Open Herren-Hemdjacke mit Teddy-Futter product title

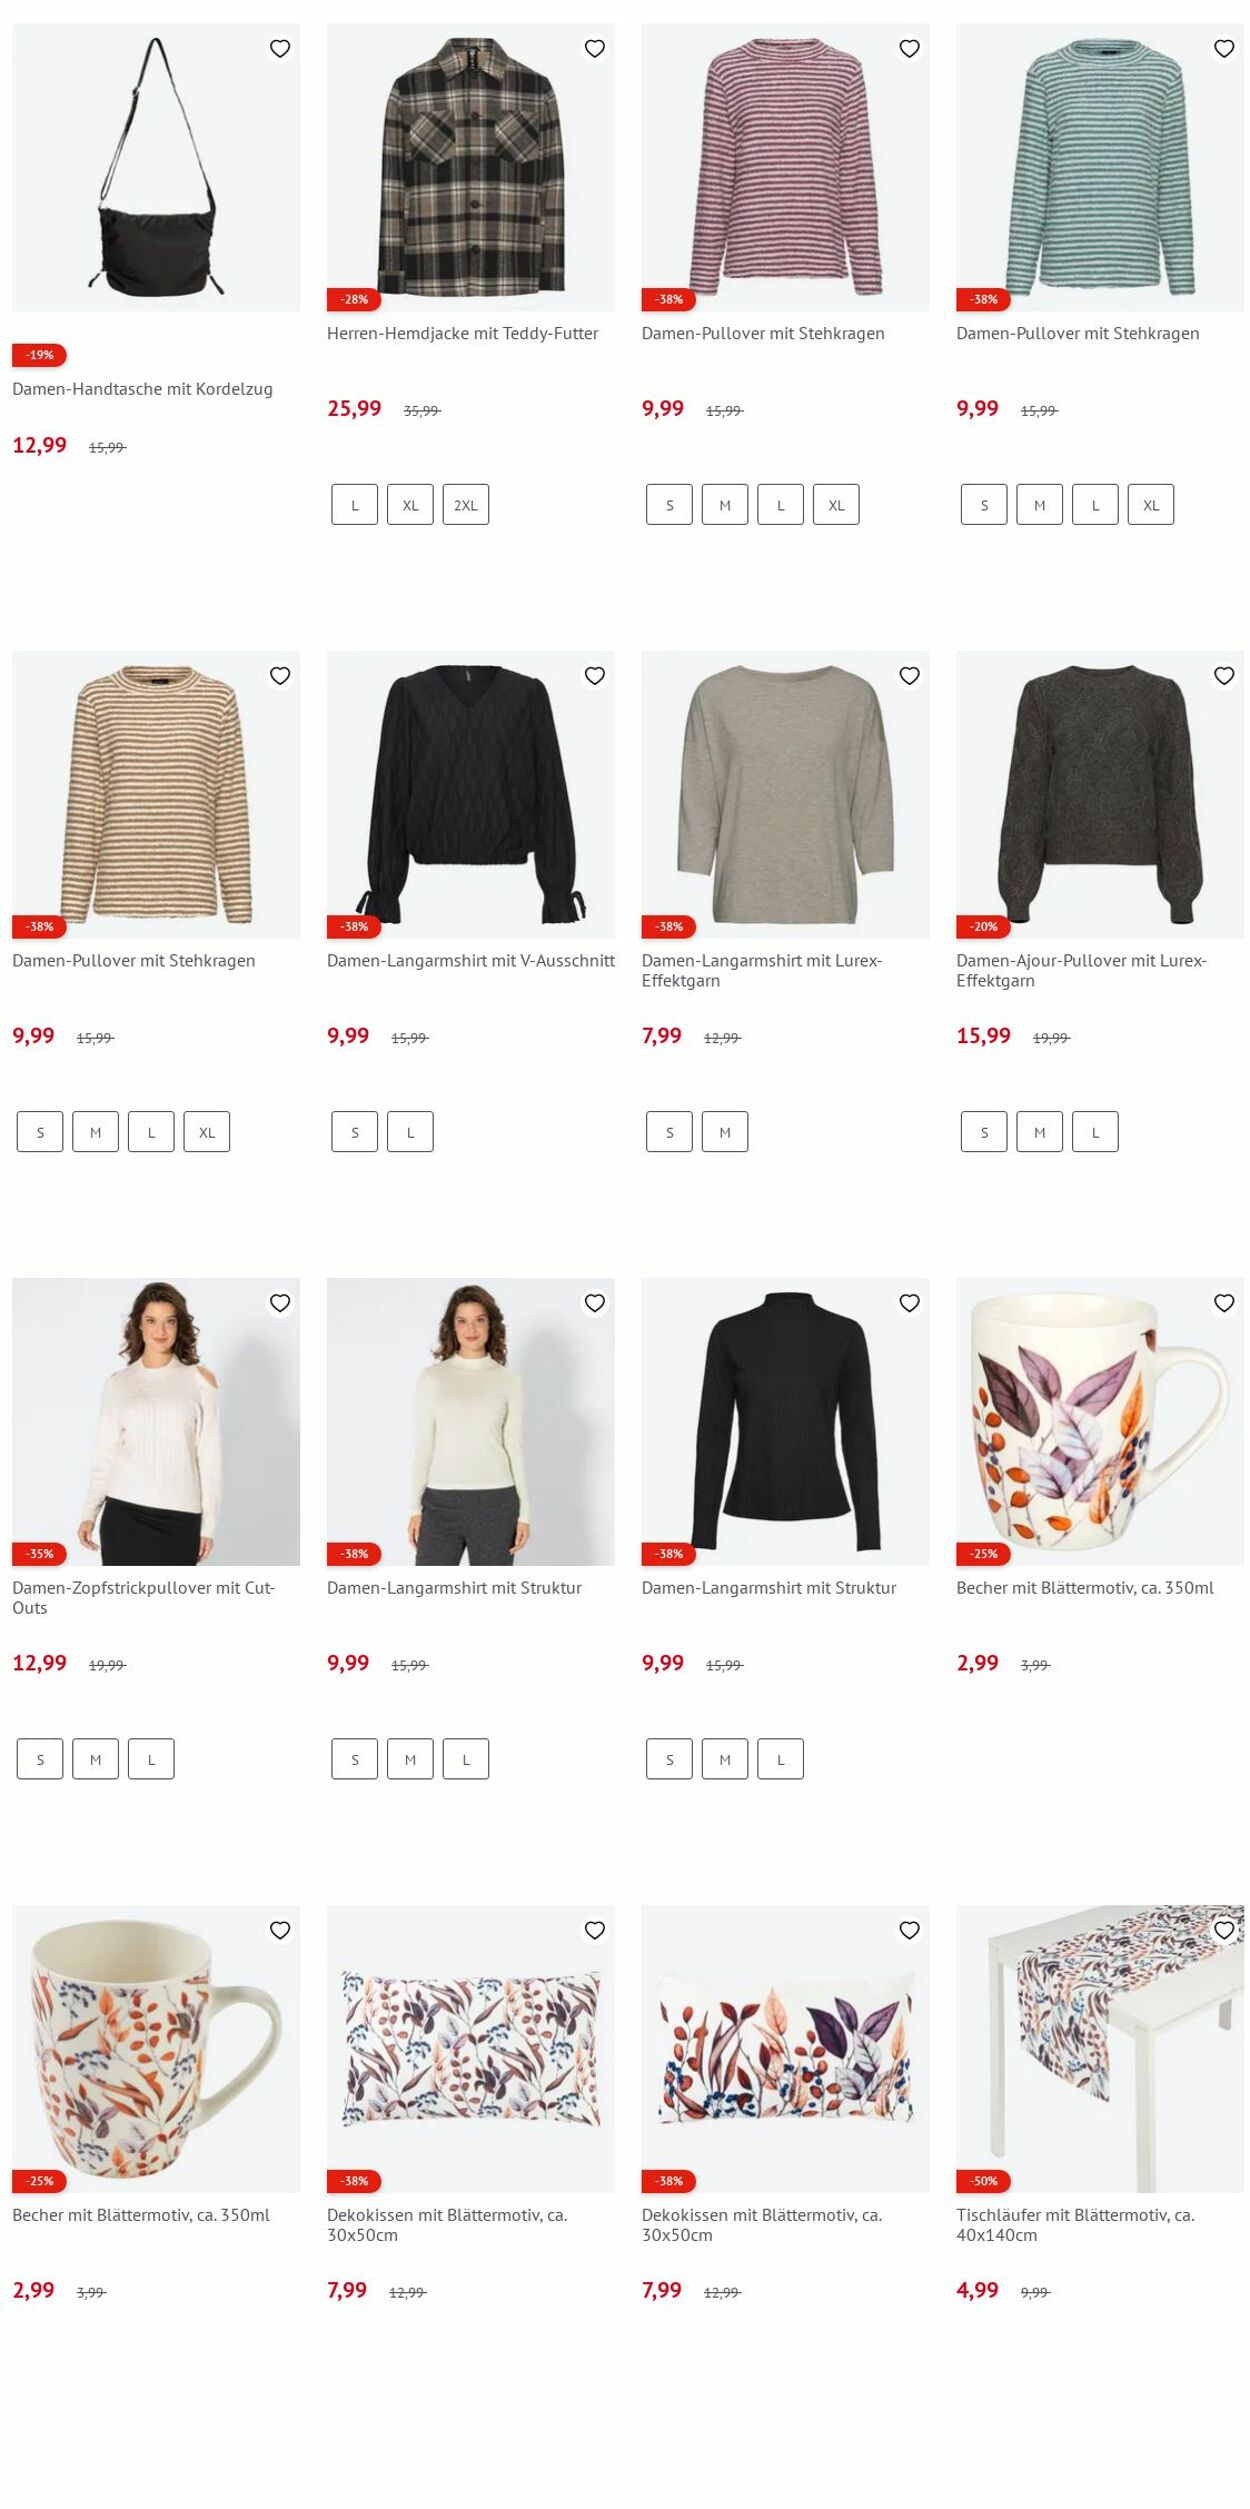click(x=462, y=333)
